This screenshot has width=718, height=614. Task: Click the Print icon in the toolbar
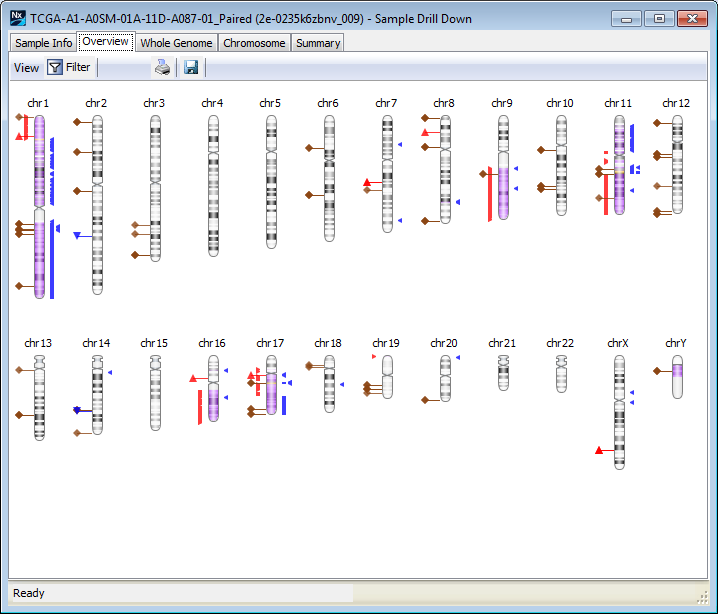pyautogui.click(x=162, y=67)
